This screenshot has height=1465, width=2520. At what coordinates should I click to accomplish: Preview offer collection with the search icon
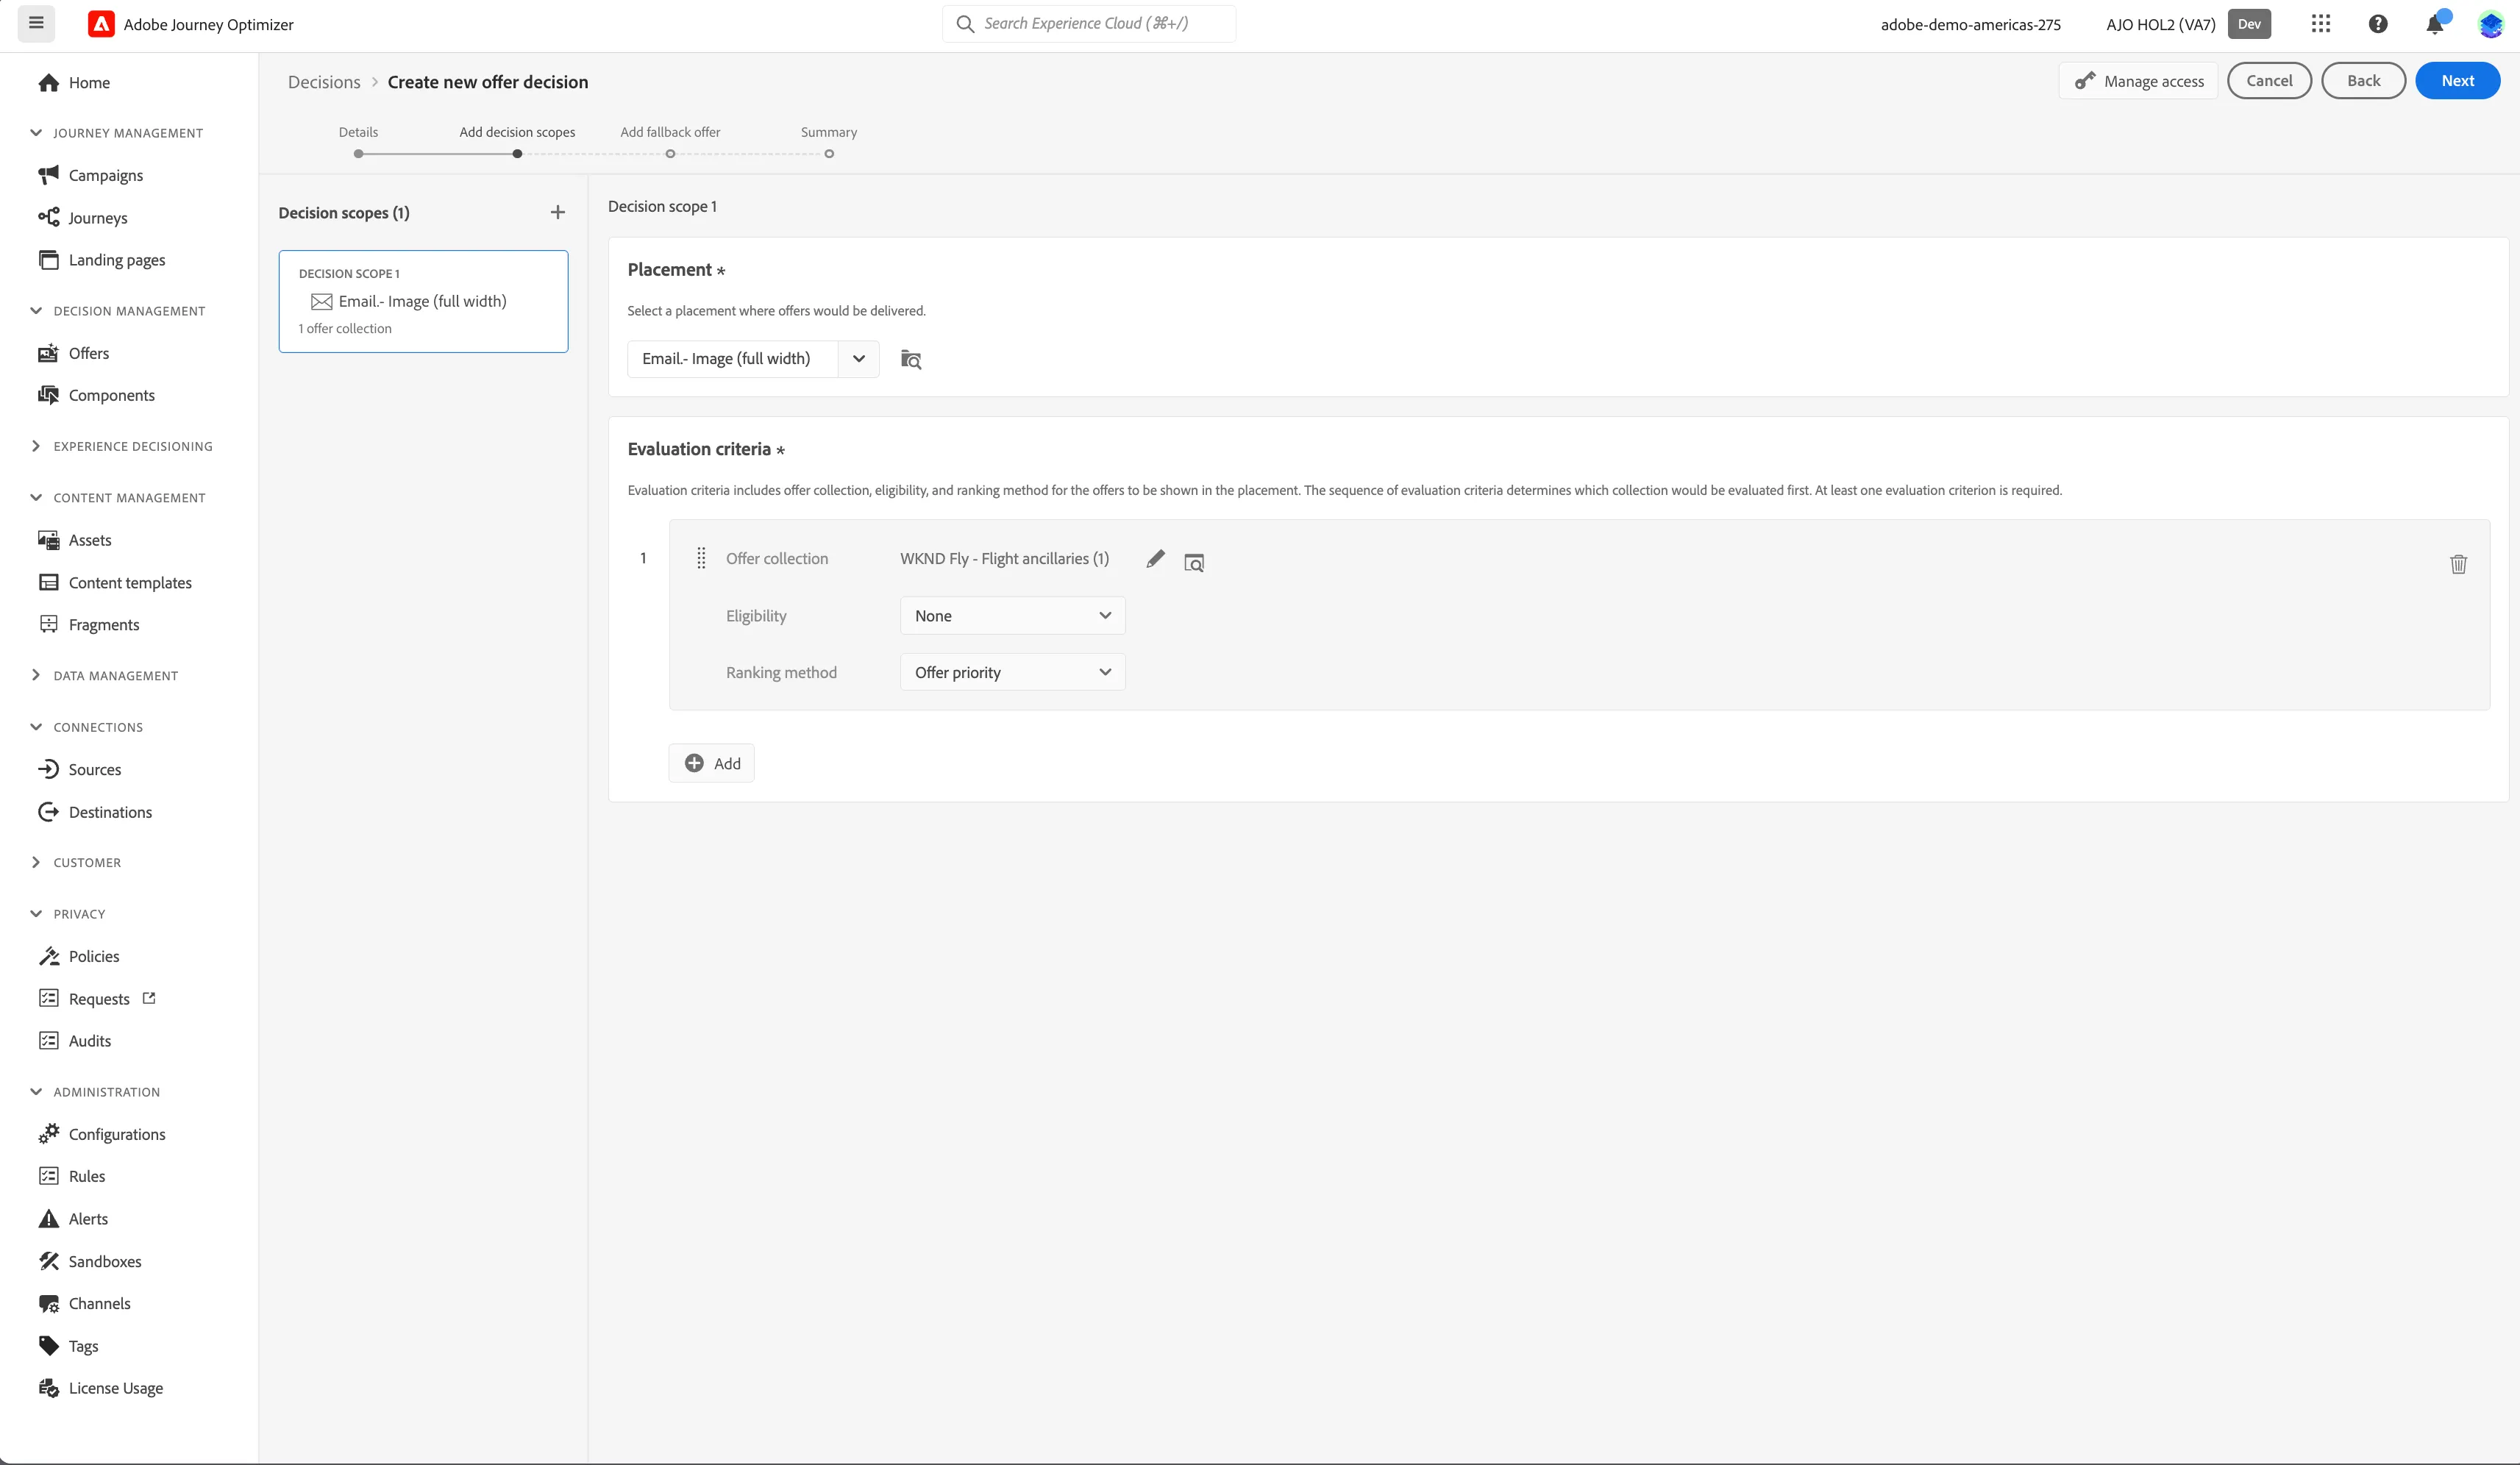point(1194,562)
